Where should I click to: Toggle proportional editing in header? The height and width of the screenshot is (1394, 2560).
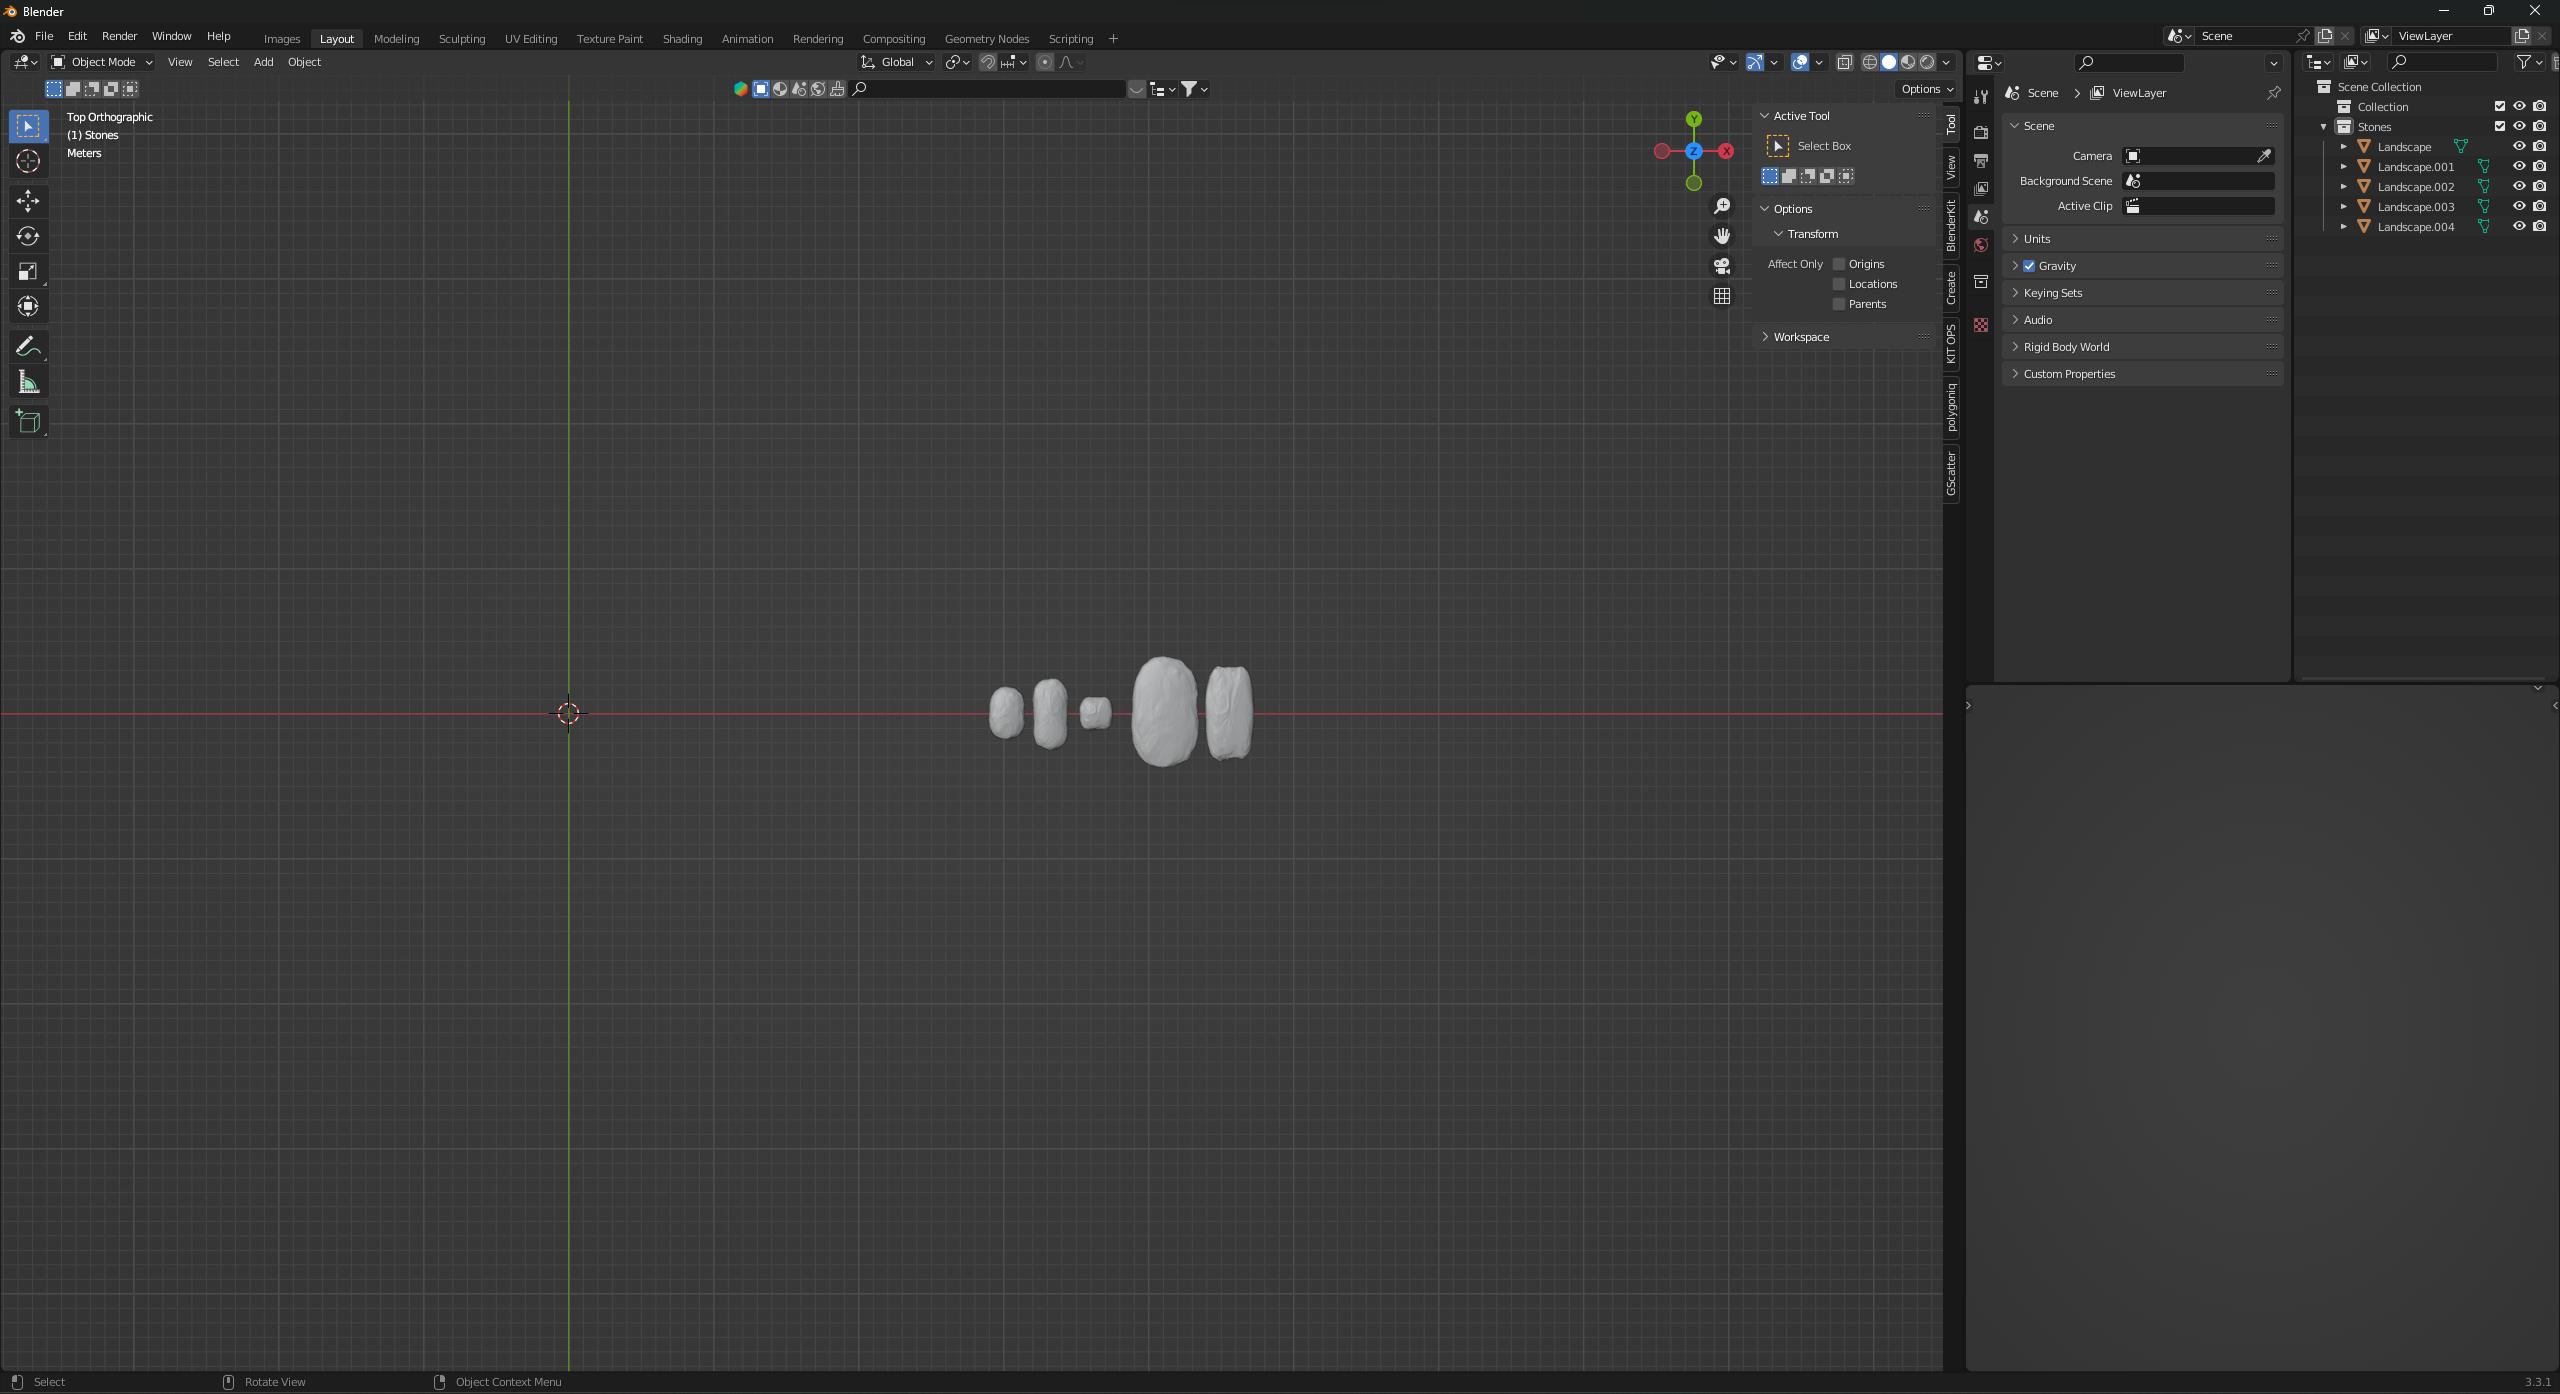point(1045,62)
